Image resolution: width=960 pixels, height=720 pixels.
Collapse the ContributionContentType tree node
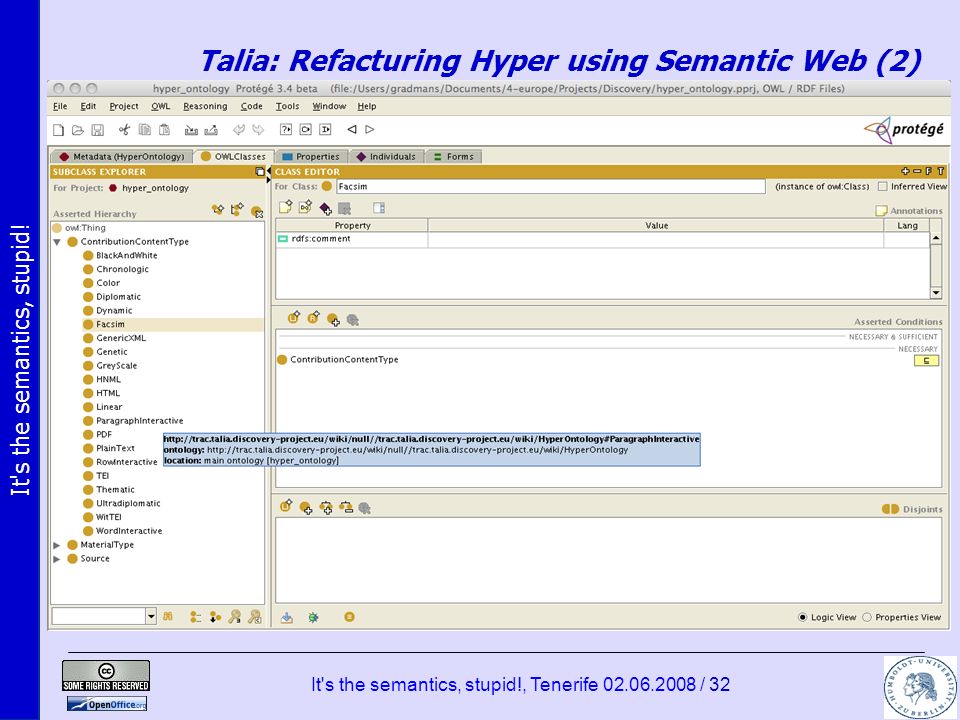pos(57,242)
